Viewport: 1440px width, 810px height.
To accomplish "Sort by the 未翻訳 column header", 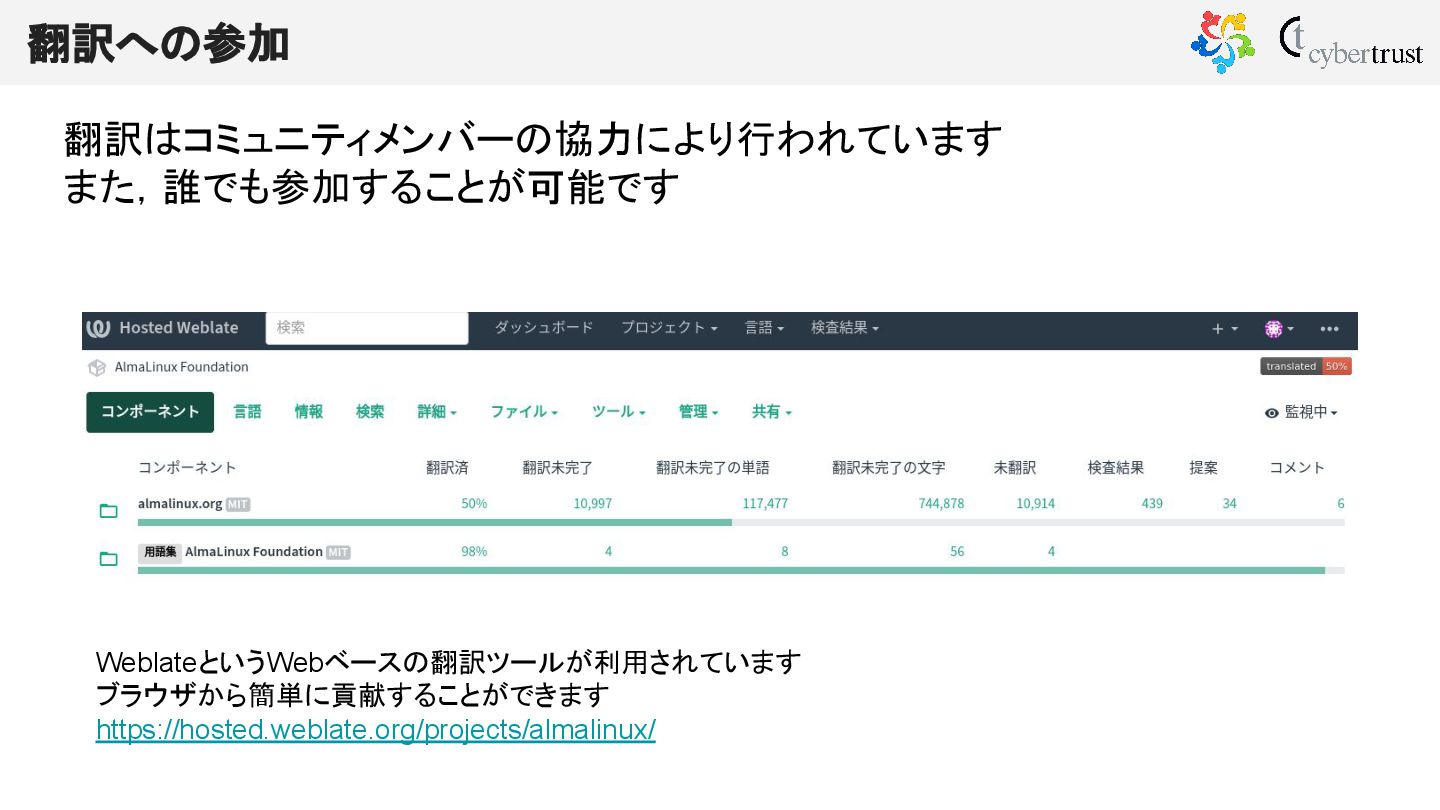I will [x=1015, y=468].
